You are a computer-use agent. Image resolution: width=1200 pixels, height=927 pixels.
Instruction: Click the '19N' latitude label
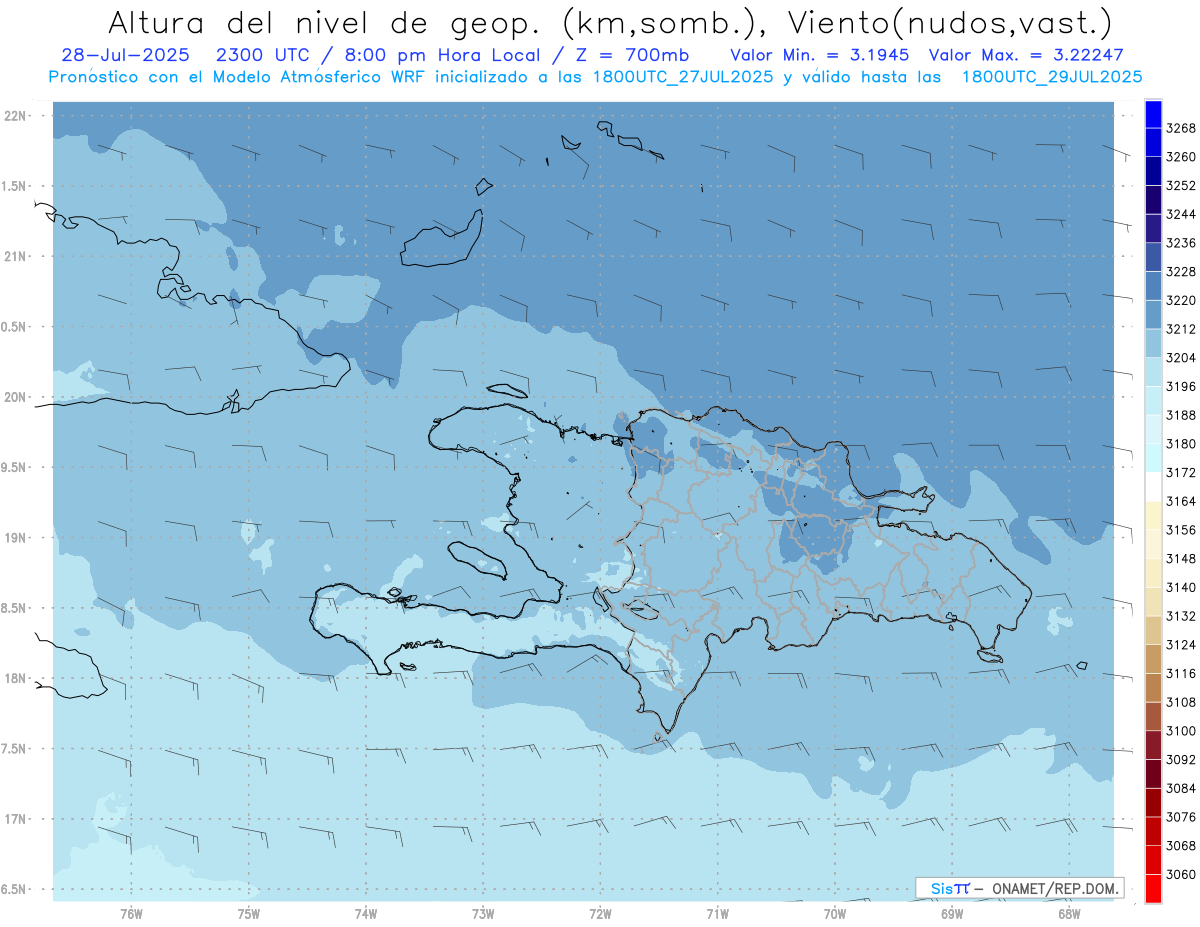(14, 538)
